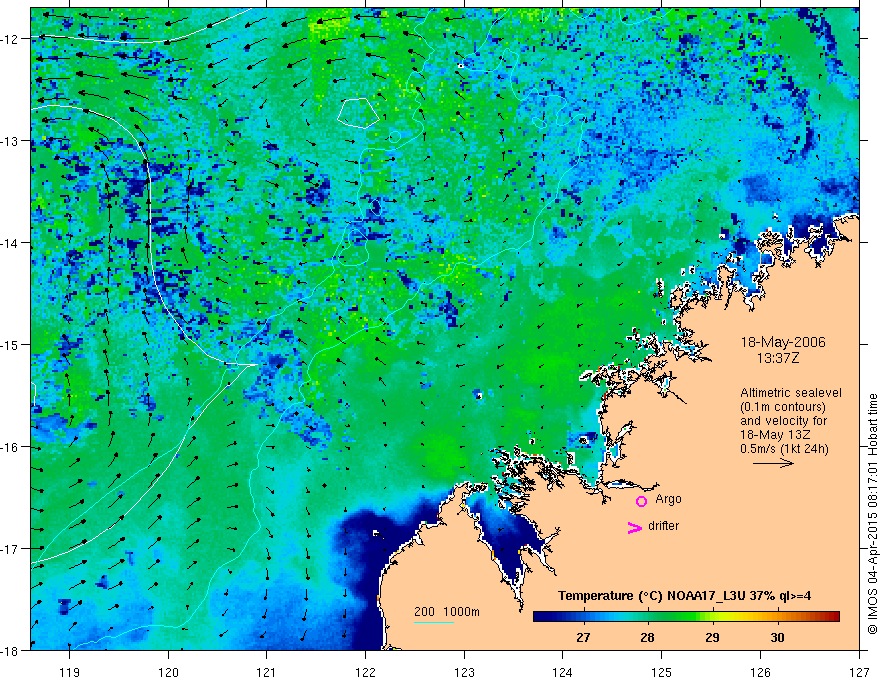
Task: Click the longitude axis label 121
Action: pyautogui.click(x=267, y=672)
